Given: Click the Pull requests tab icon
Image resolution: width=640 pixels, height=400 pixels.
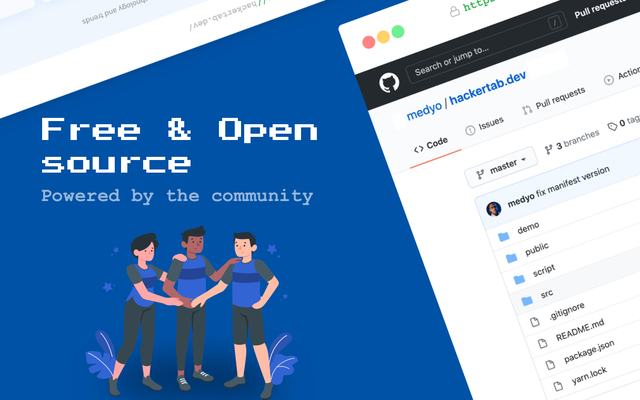Looking at the screenshot, I should tap(527, 110).
